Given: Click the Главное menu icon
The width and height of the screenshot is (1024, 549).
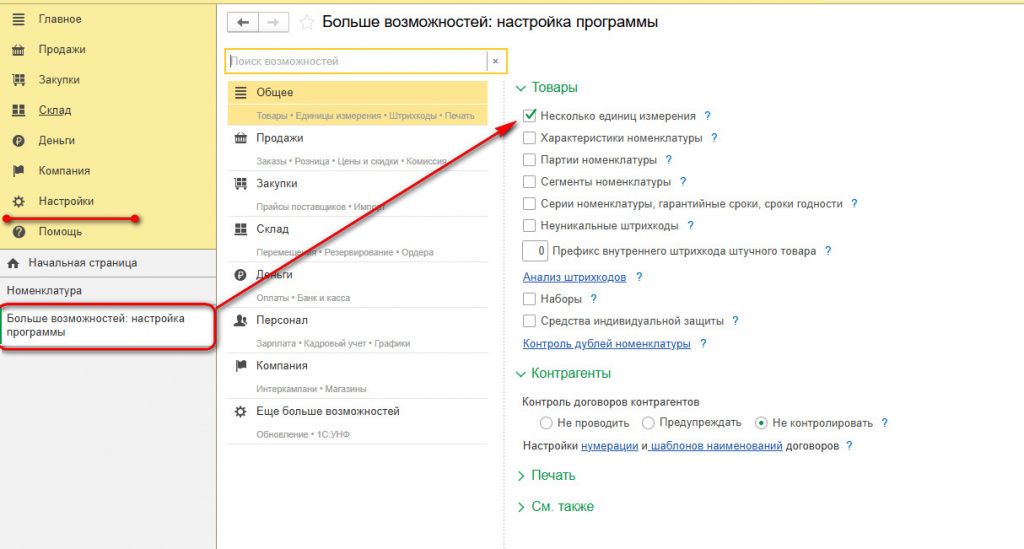Looking at the screenshot, I should pos(18,20).
